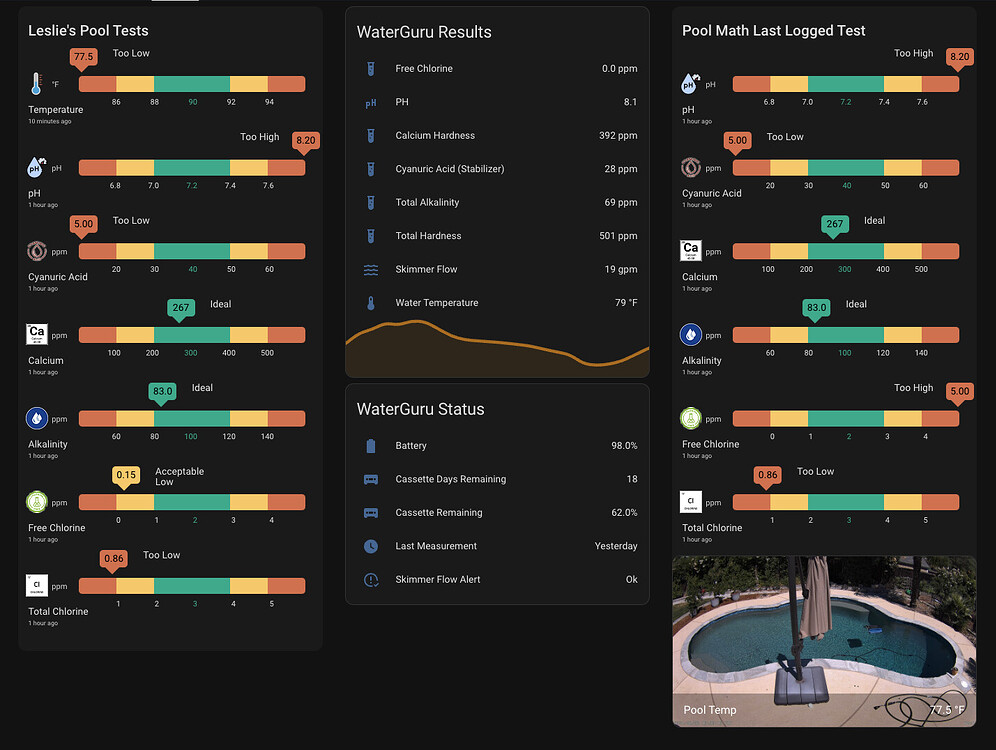Click the WaterGuru Status card title

(x=421, y=410)
